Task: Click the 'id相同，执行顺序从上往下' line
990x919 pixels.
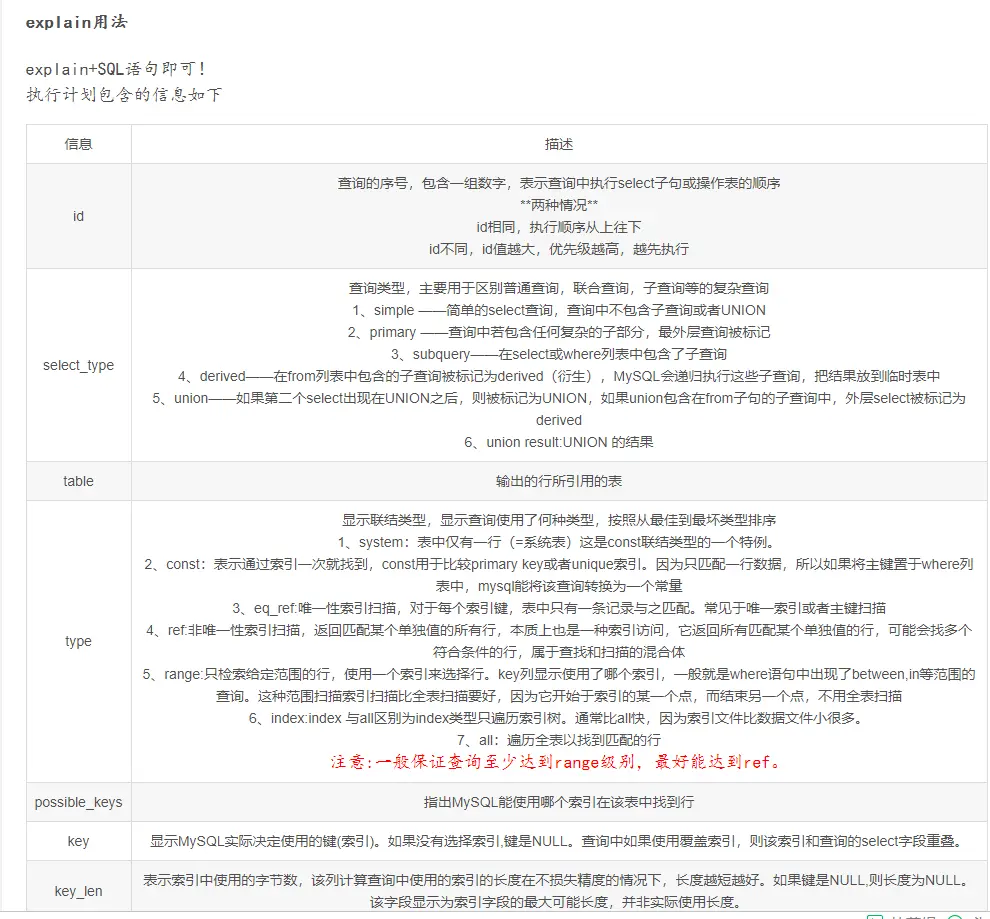Action: (x=559, y=227)
